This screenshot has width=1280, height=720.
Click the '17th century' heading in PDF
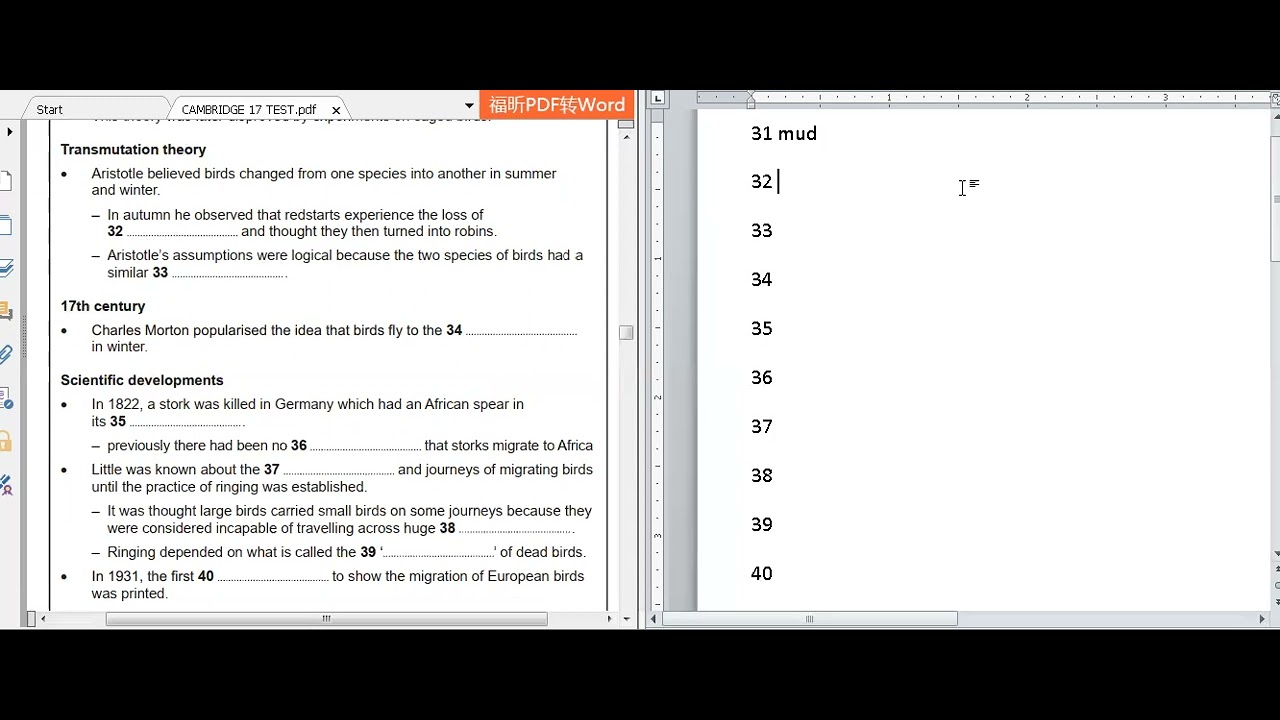coord(103,306)
